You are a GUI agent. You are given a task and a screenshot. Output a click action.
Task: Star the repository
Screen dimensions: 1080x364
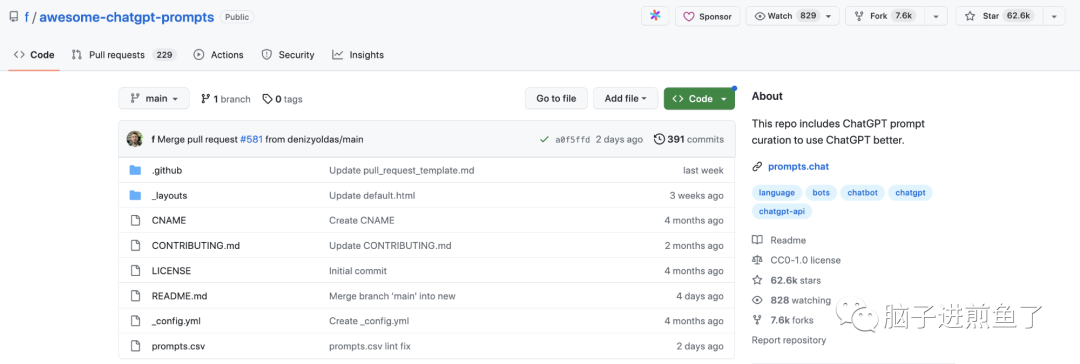(x=1000, y=17)
